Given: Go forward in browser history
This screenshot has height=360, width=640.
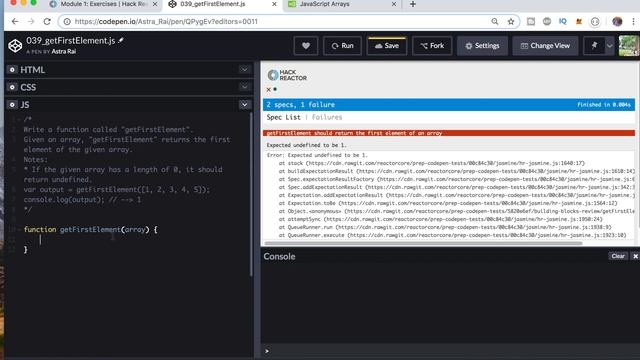Looking at the screenshot, I should pyautogui.click(x=31, y=21).
